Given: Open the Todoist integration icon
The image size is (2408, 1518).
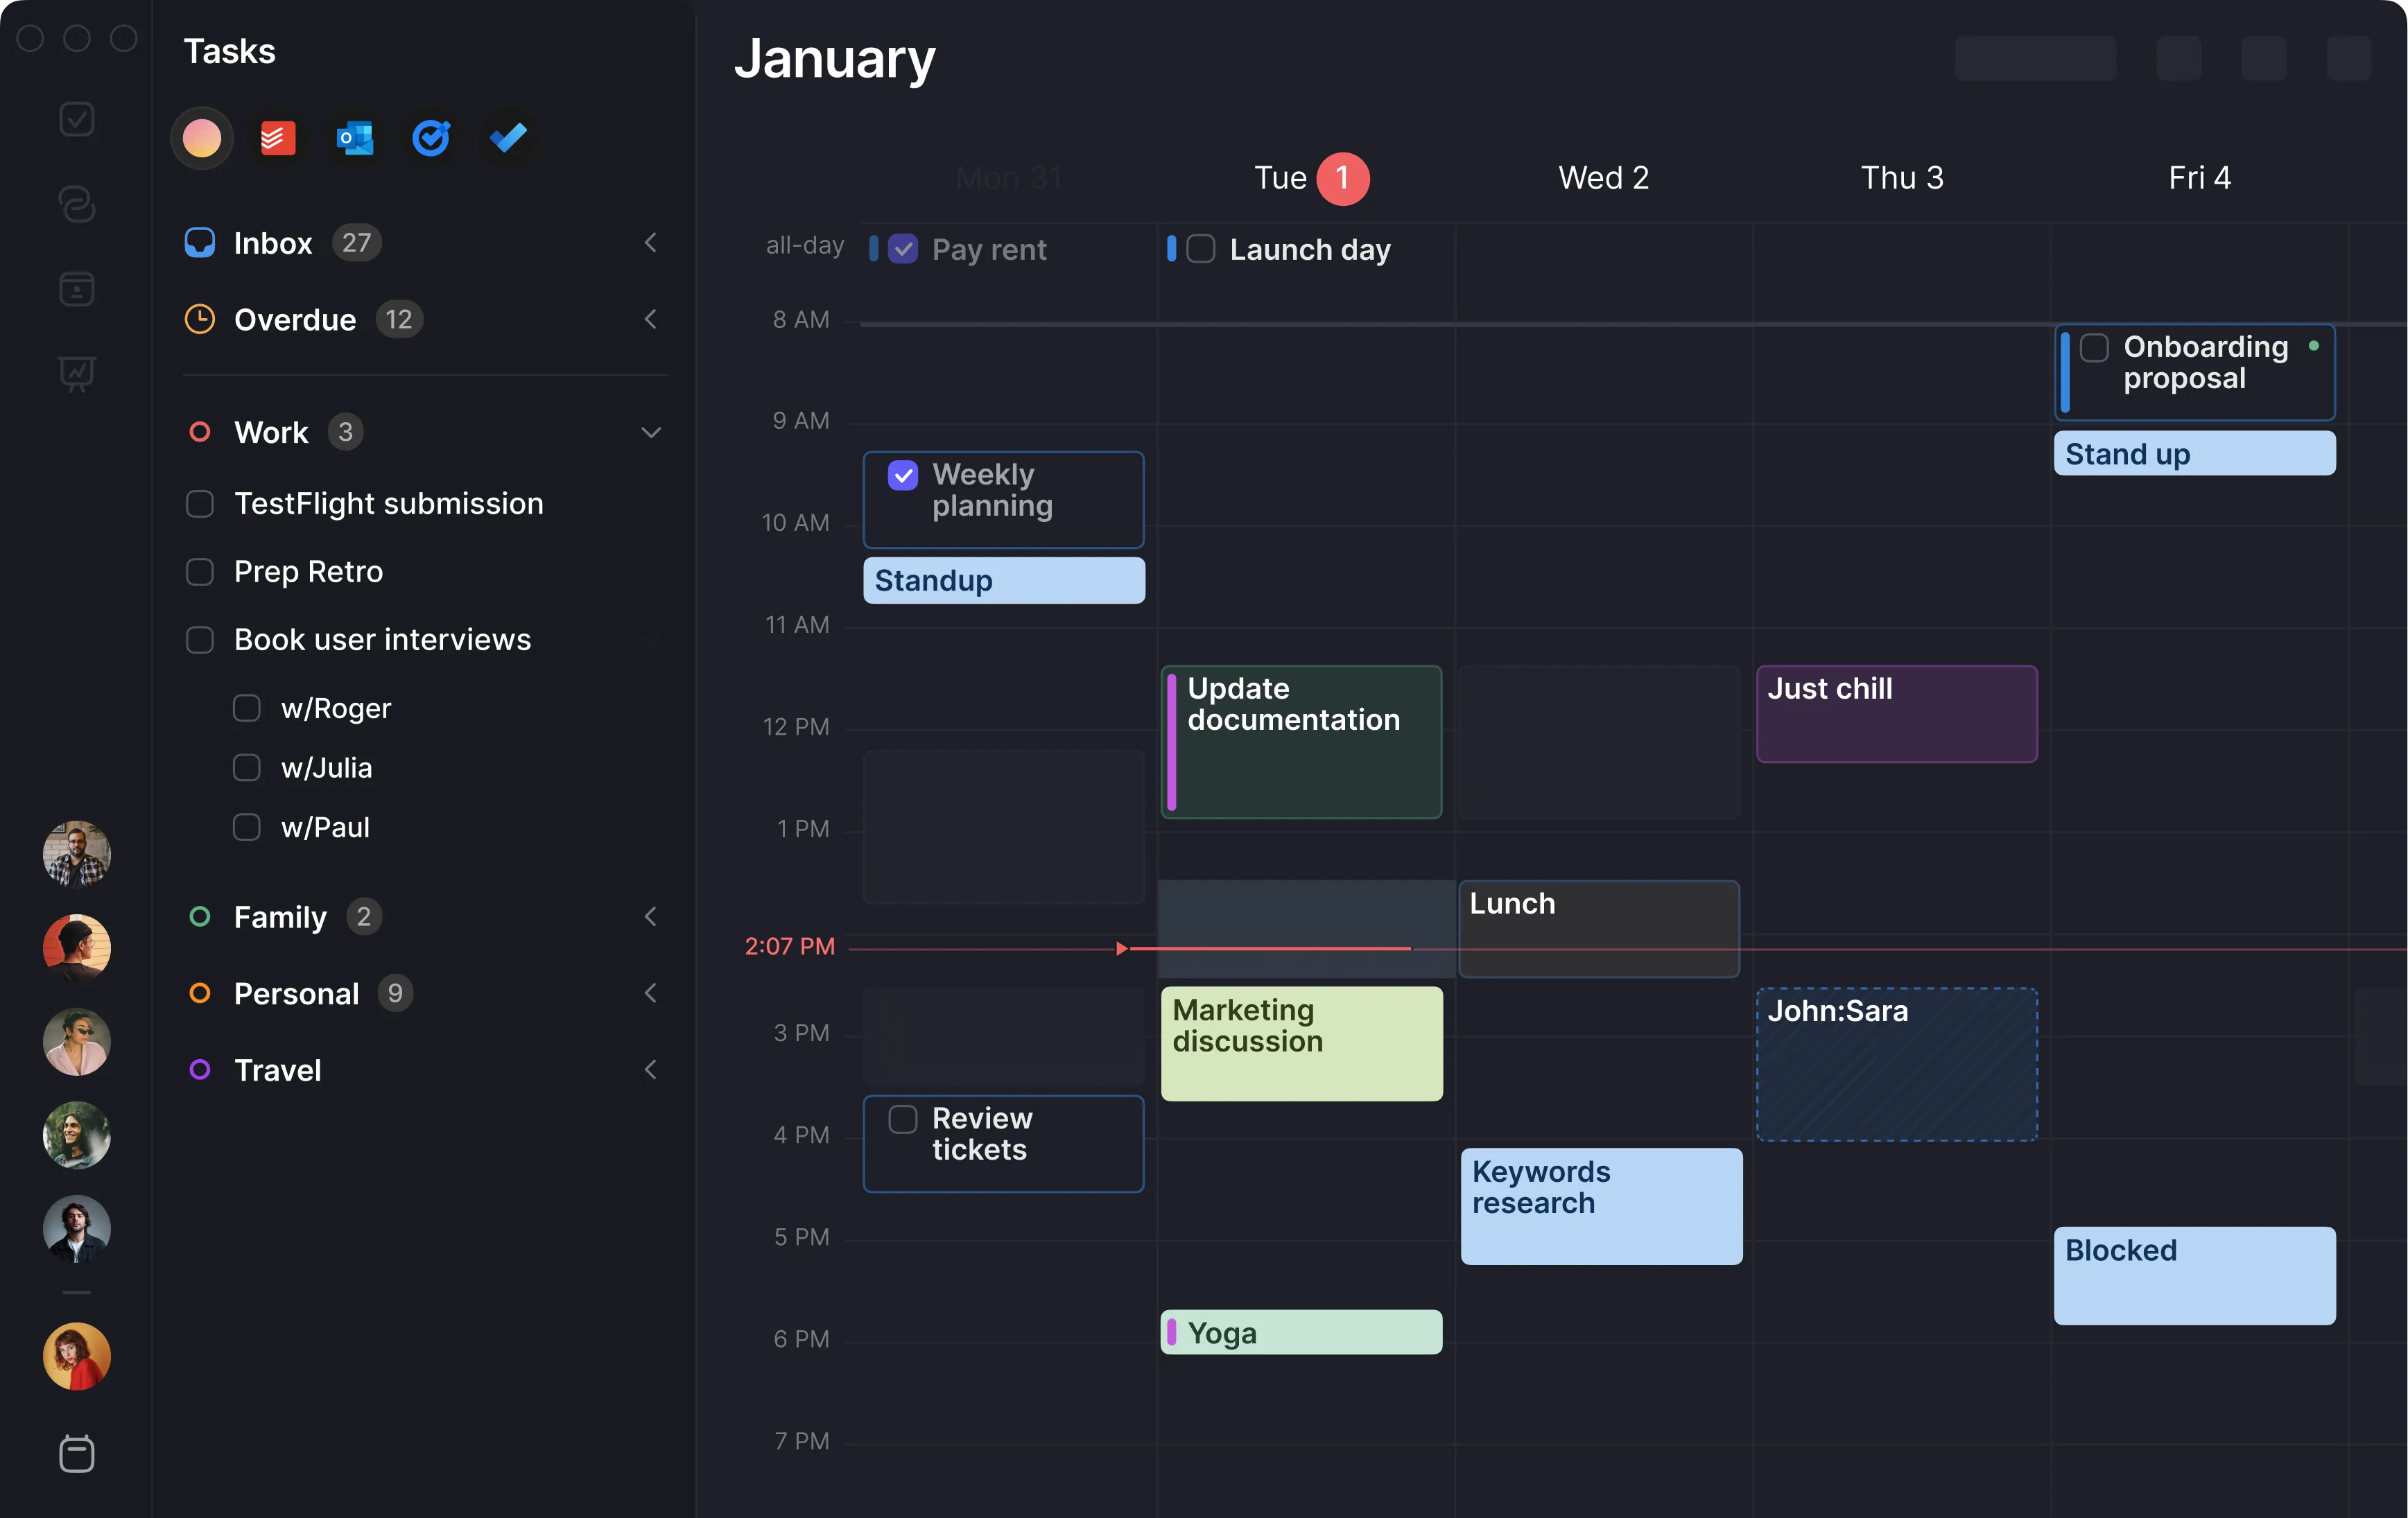Looking at the screenshot, I should 277,138.
